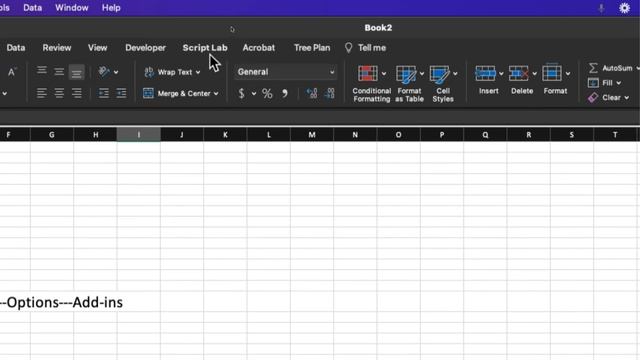
Task: Select the column T header
Action: pyautogui.click(x=615, y=135)
